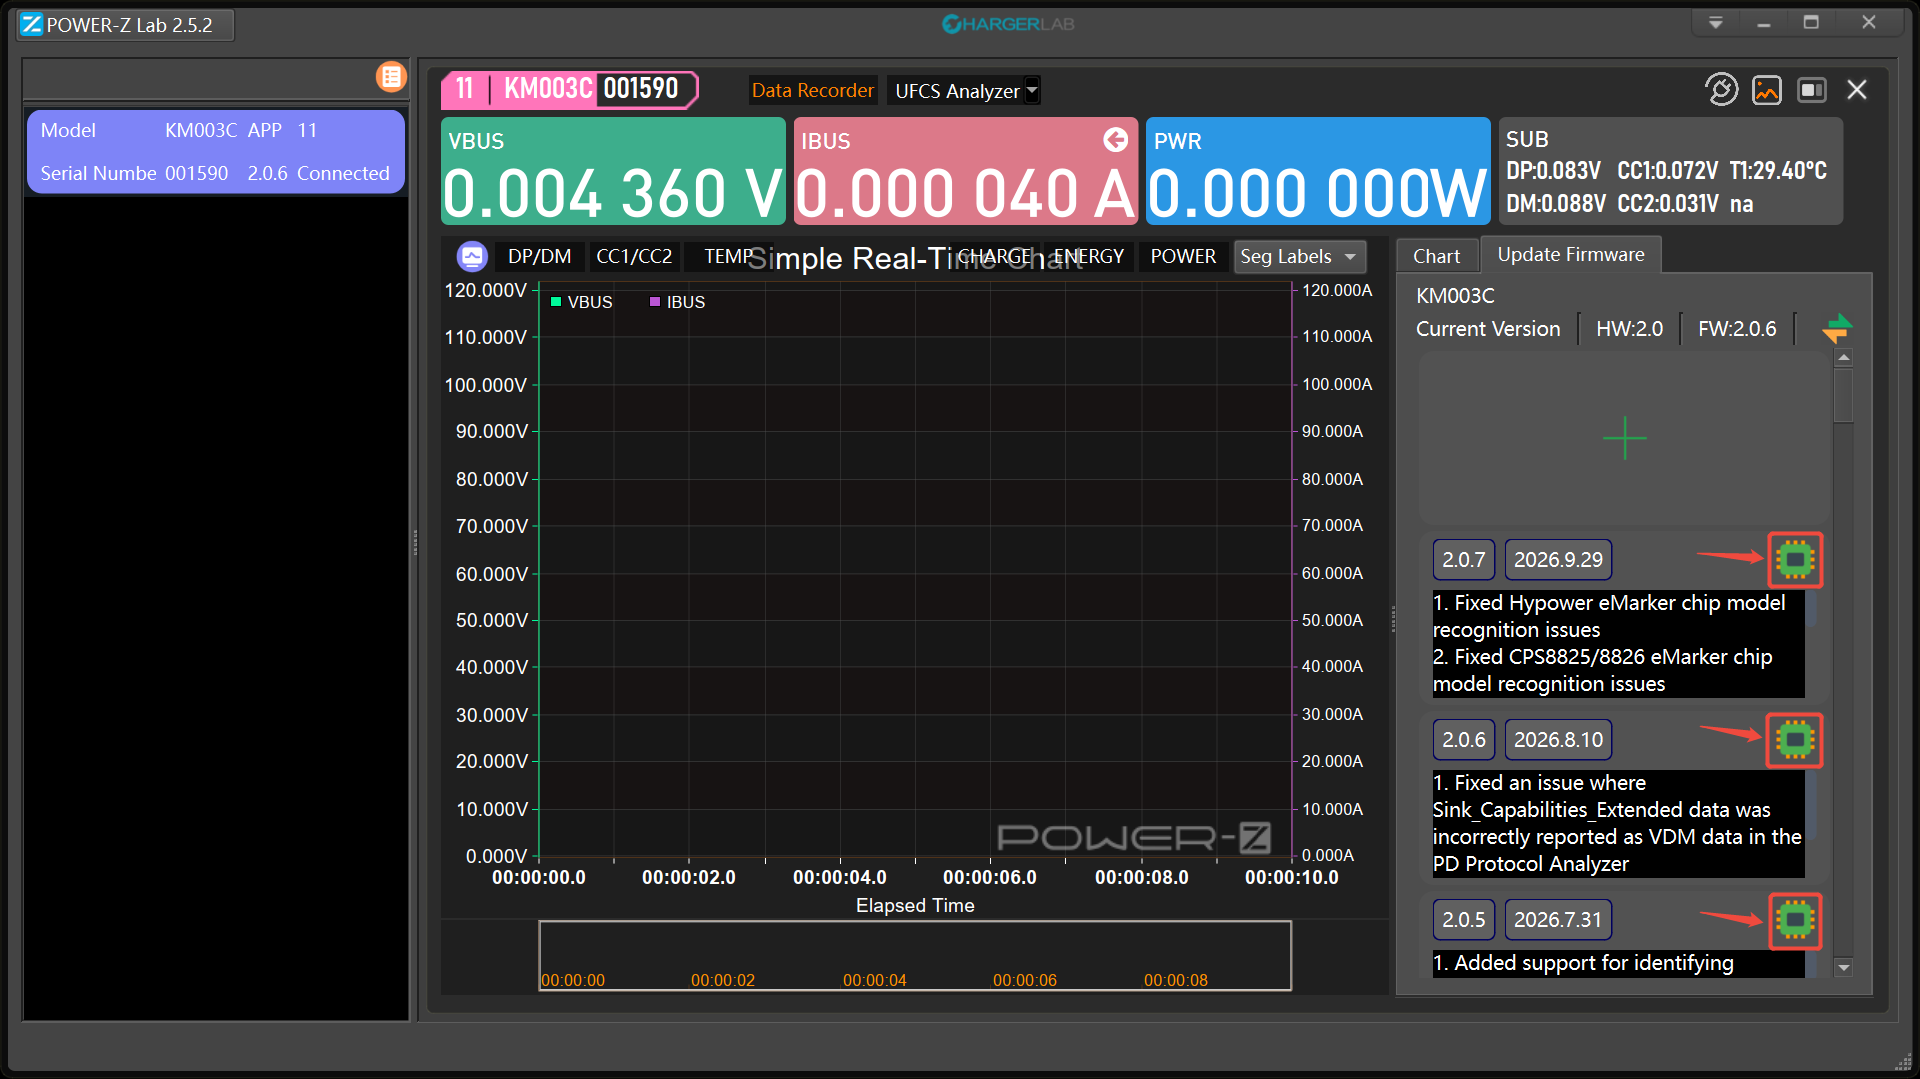Select the Update Firmware tab
The image size is (1920, 1079).
point(1570,255)
